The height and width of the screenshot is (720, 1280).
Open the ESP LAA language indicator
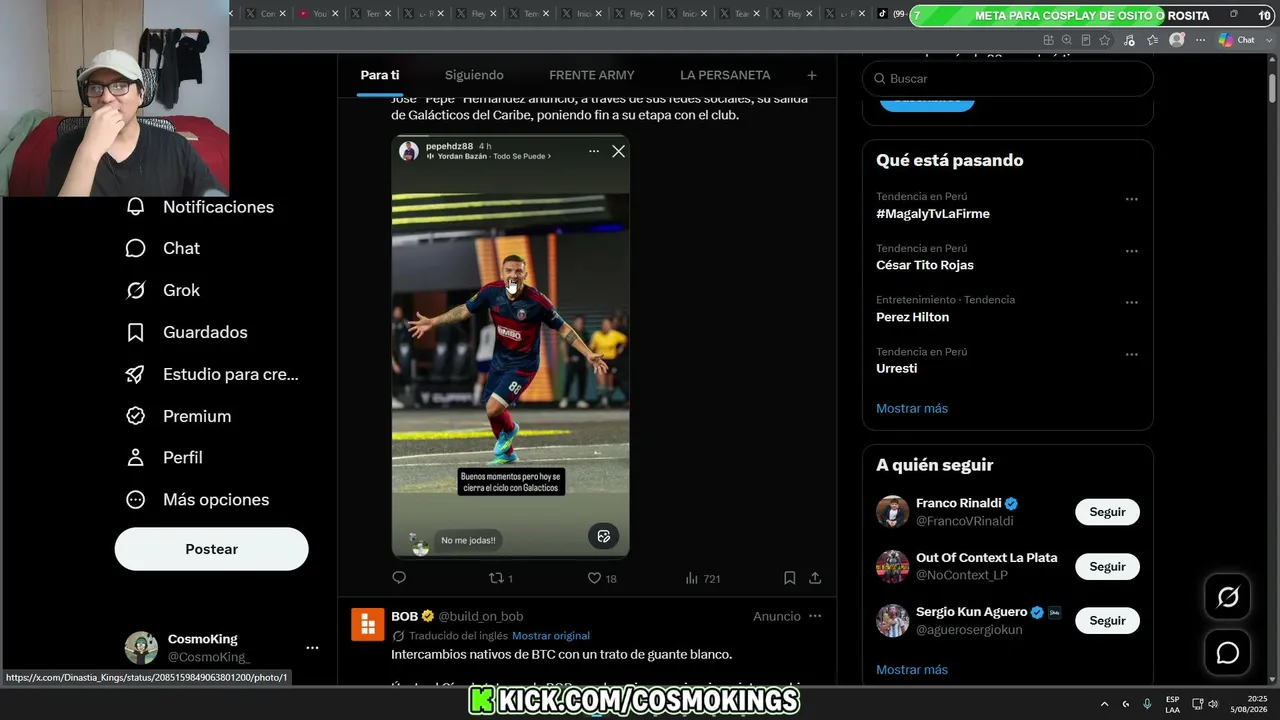(x=1172, y=704)
